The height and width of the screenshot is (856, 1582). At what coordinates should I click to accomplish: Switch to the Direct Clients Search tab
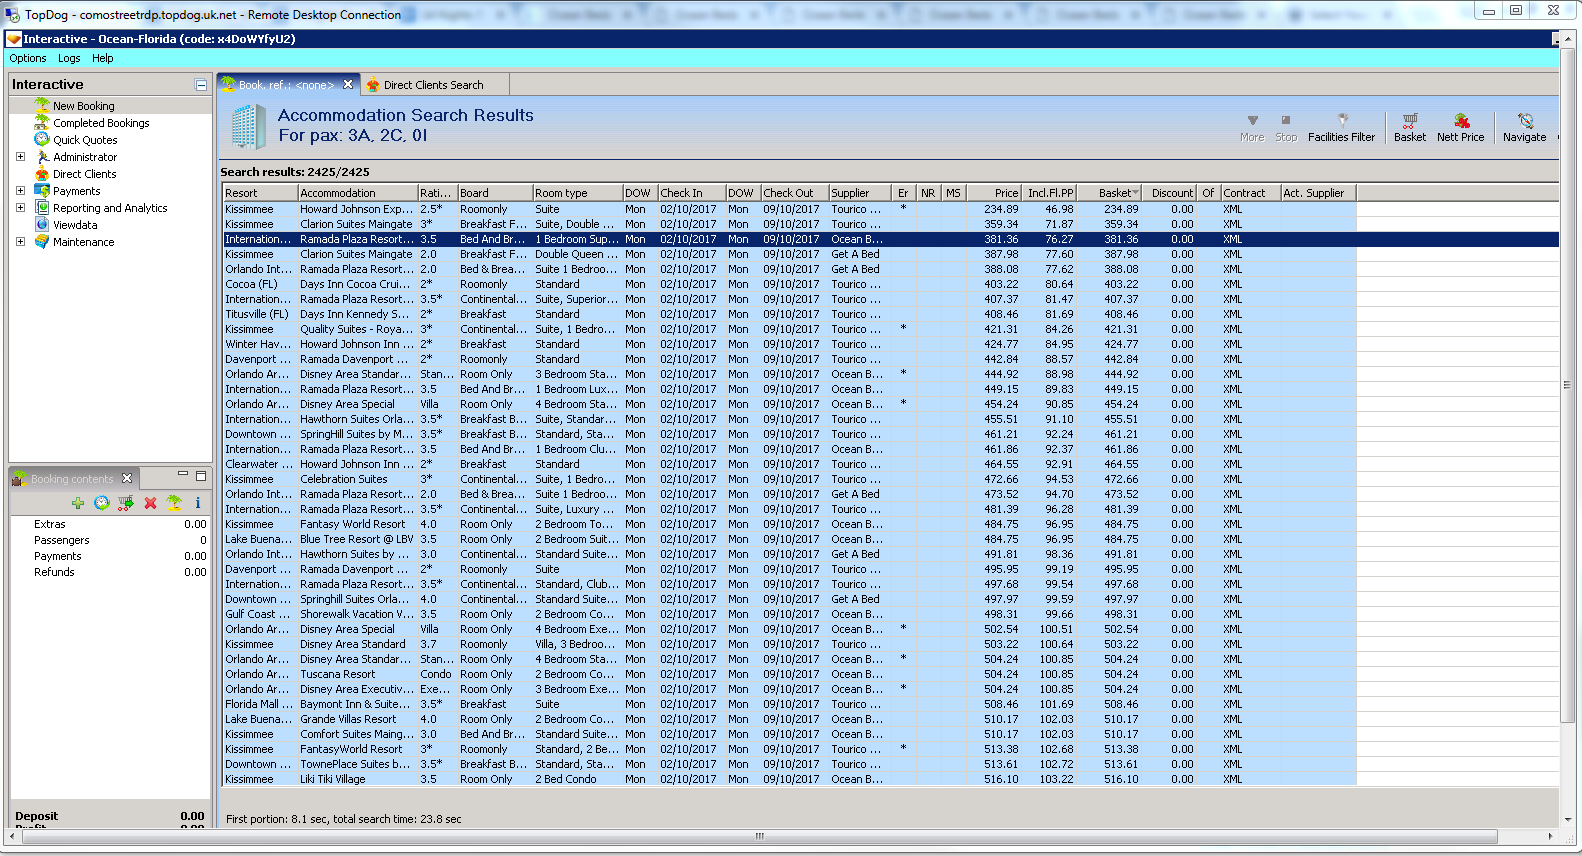433,85
